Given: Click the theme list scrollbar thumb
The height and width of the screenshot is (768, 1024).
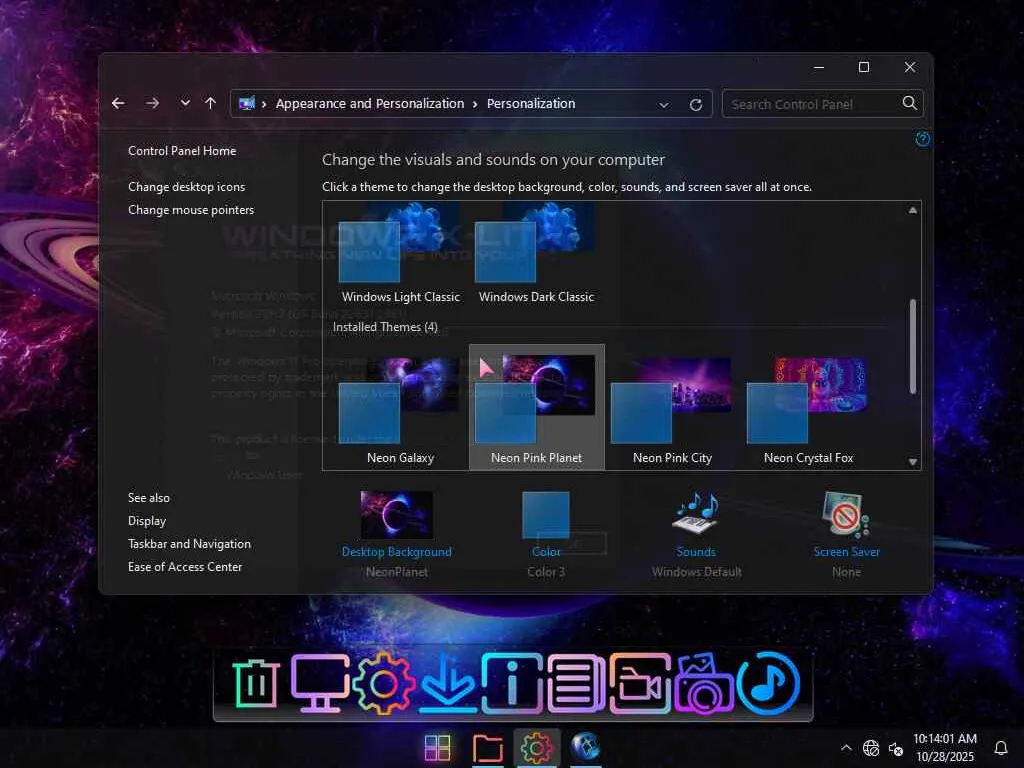Looking at the screenshot, I should point(912,346).
